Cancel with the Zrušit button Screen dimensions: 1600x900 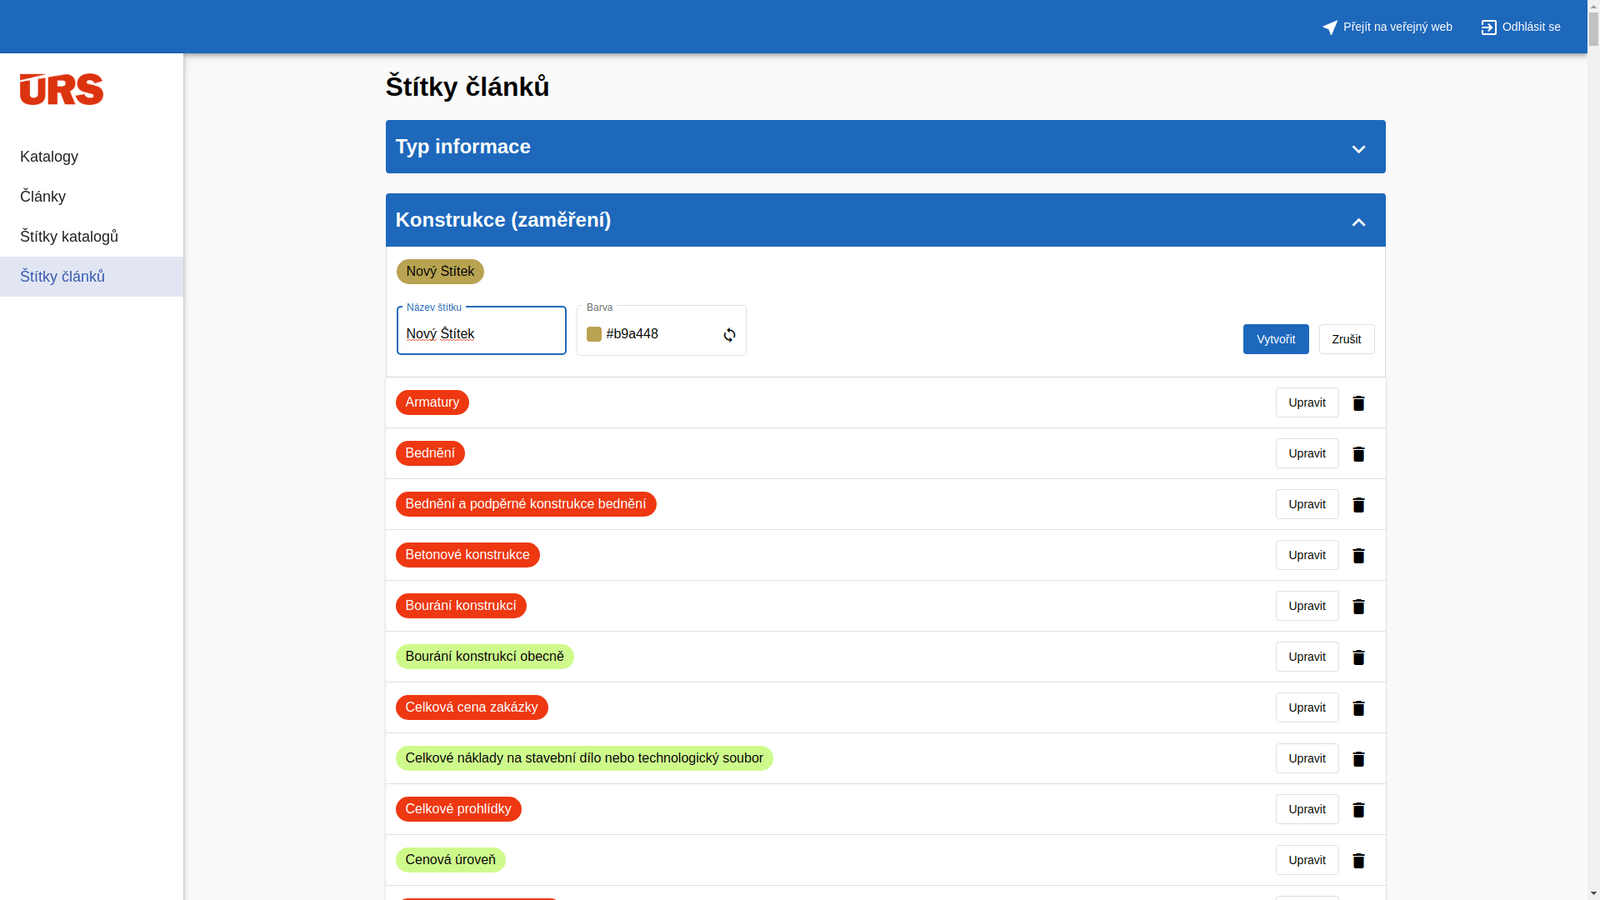pos(1346,339)
